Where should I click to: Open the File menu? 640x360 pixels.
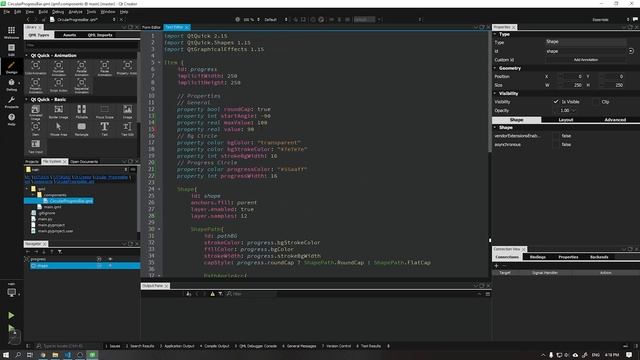click(7, 12)
